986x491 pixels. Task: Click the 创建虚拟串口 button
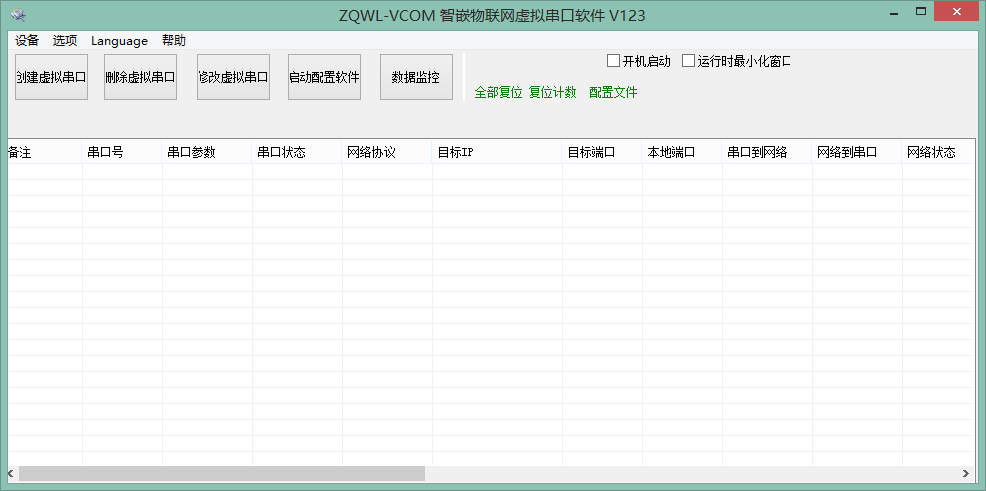tap(51, 77)
